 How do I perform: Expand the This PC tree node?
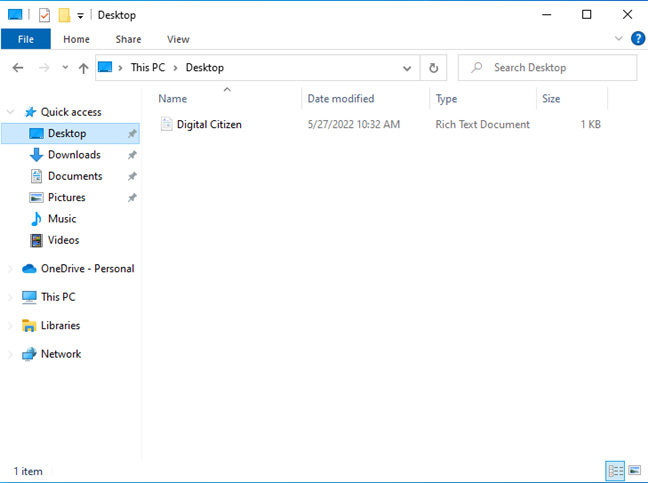click(x=11, y=297)
